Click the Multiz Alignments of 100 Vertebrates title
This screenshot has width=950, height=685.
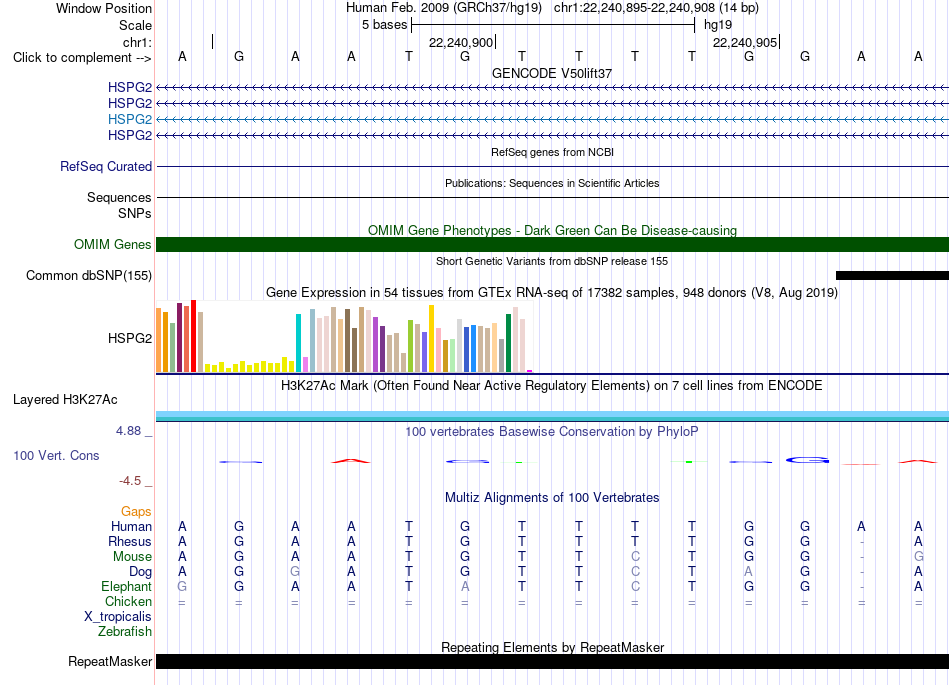[552, 497]
